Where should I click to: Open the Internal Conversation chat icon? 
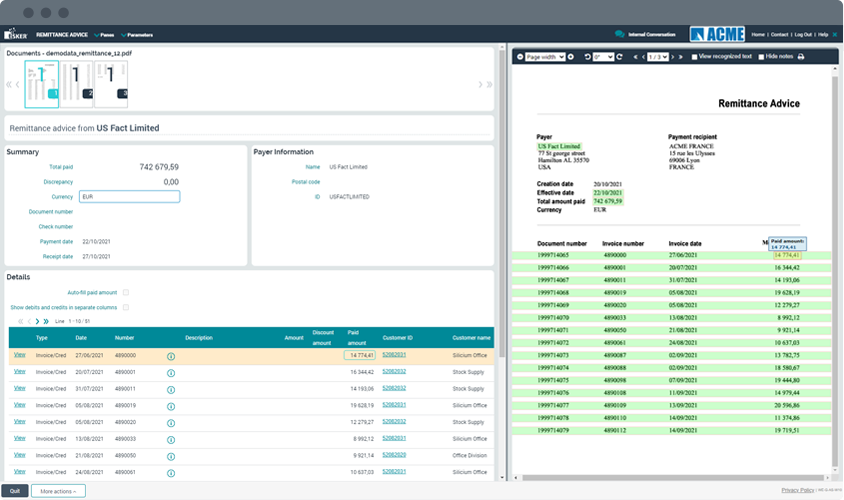pyautogui.click(x=620, y=34)
